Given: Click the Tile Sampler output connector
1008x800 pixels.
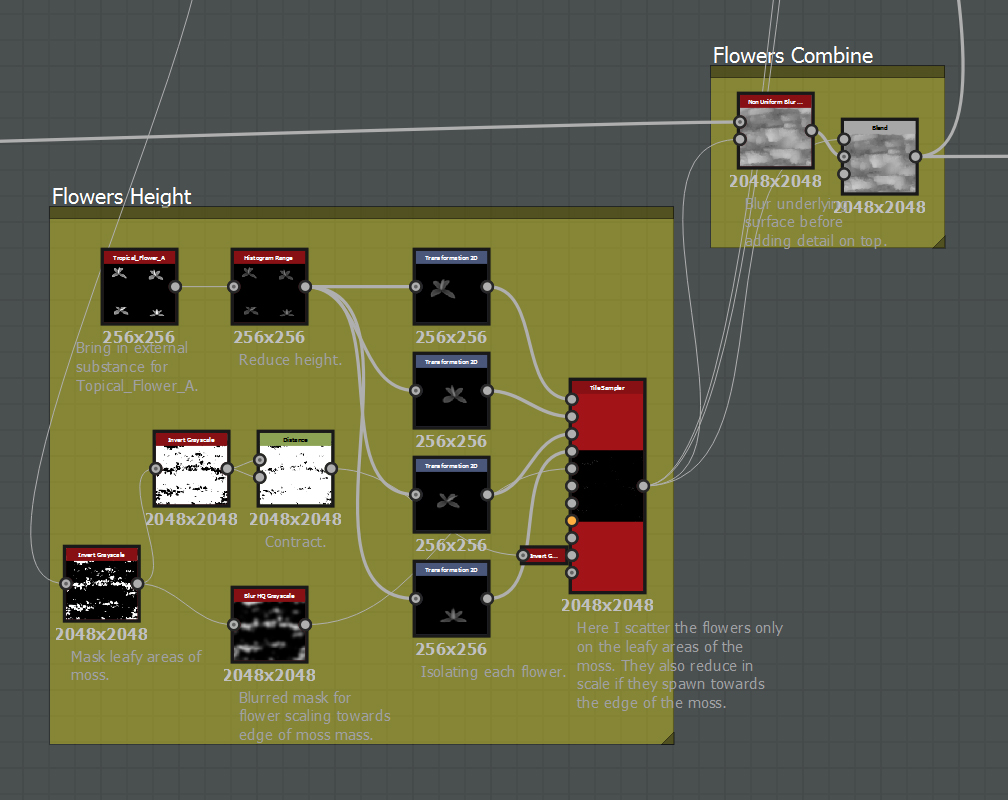Looking at the screenshot, I should [643, 486].
